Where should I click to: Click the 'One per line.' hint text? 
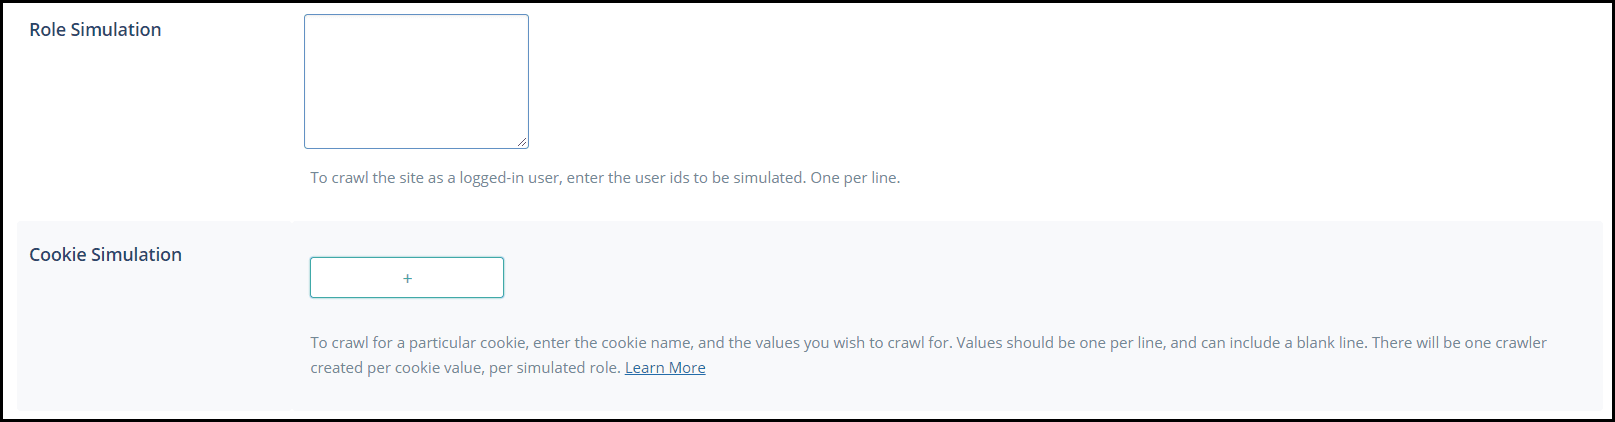point(855,178)
